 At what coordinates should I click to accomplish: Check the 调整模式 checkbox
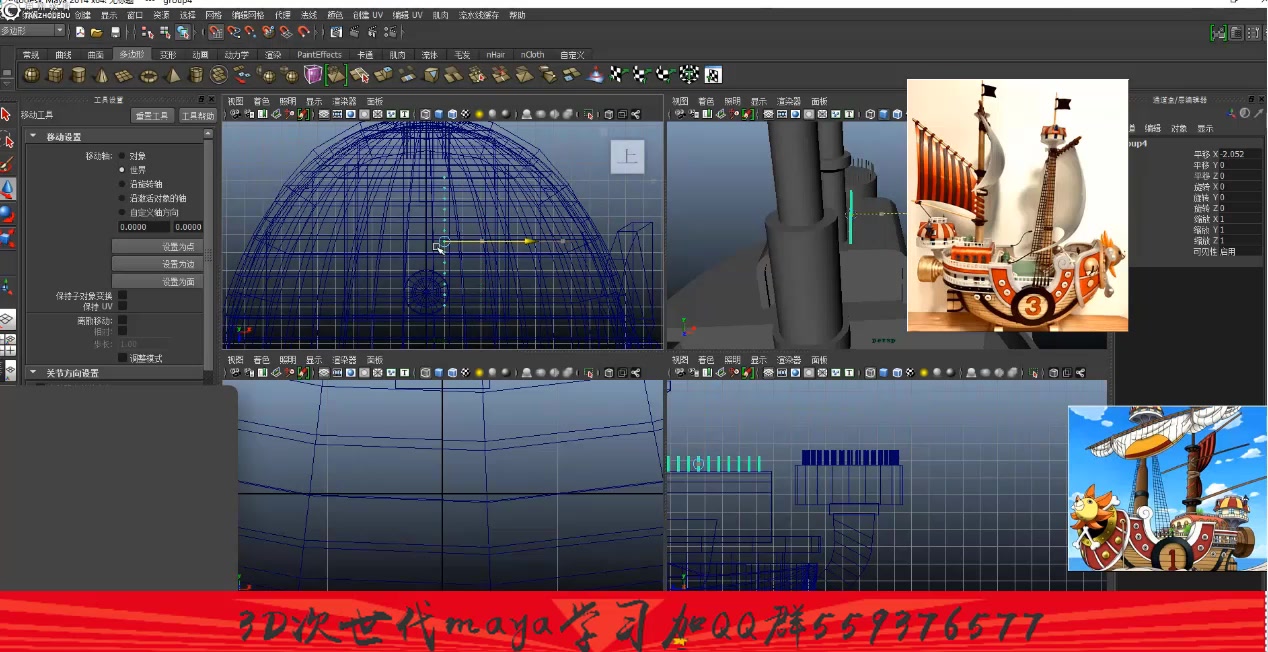(x=122, y=357)
